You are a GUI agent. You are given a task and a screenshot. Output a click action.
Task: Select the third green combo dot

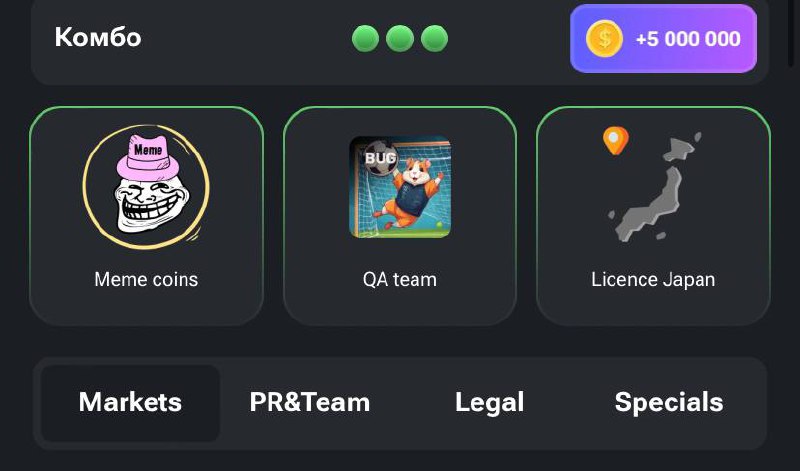click(435, 39)
